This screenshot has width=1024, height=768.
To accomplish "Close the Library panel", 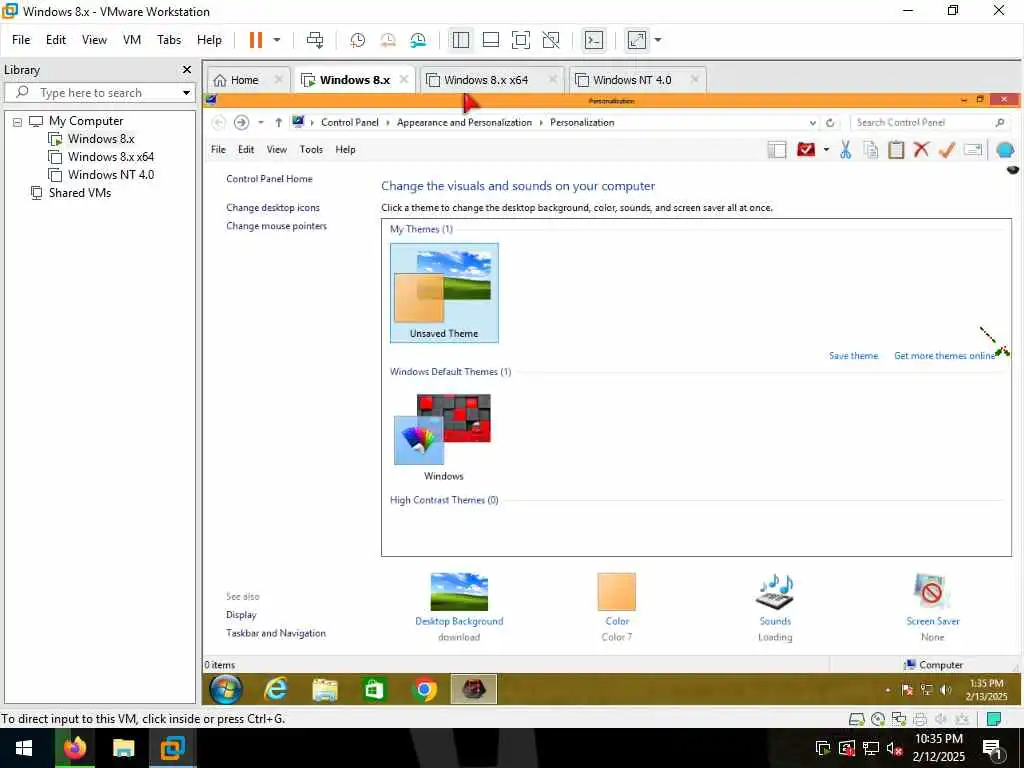I will coord(187,69).
